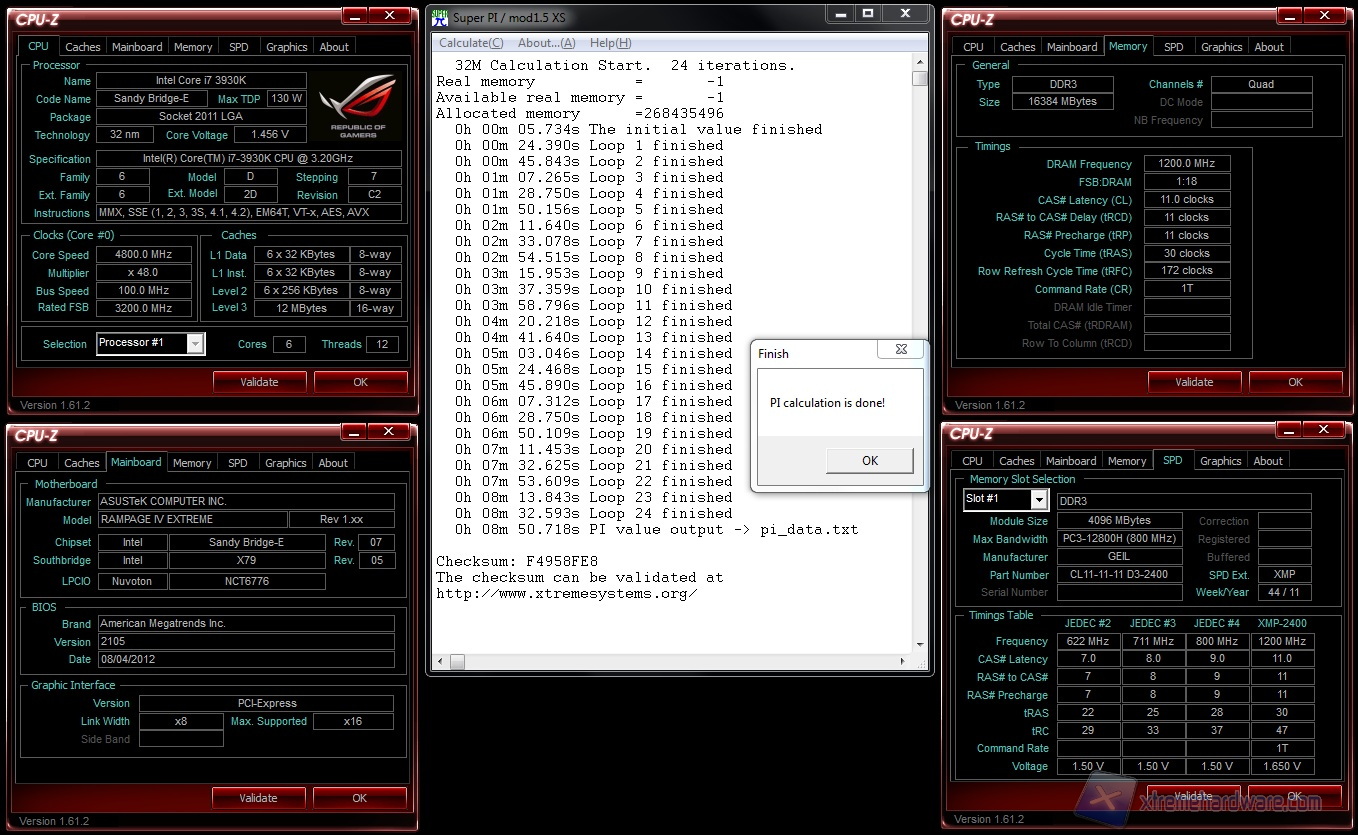Open the Help menu in Super PI
Viewport: 1358px width, 835px height.
pyautogui.click(x=610, y=43)
